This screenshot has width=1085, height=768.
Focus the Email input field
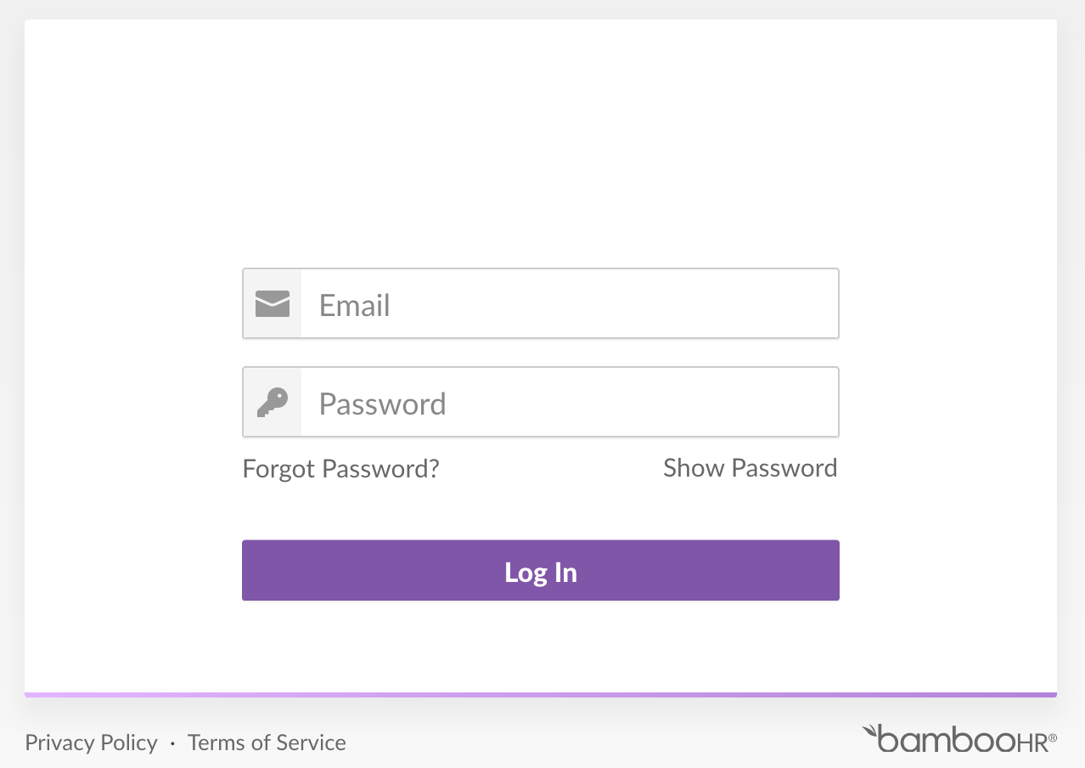coord(569,304)
